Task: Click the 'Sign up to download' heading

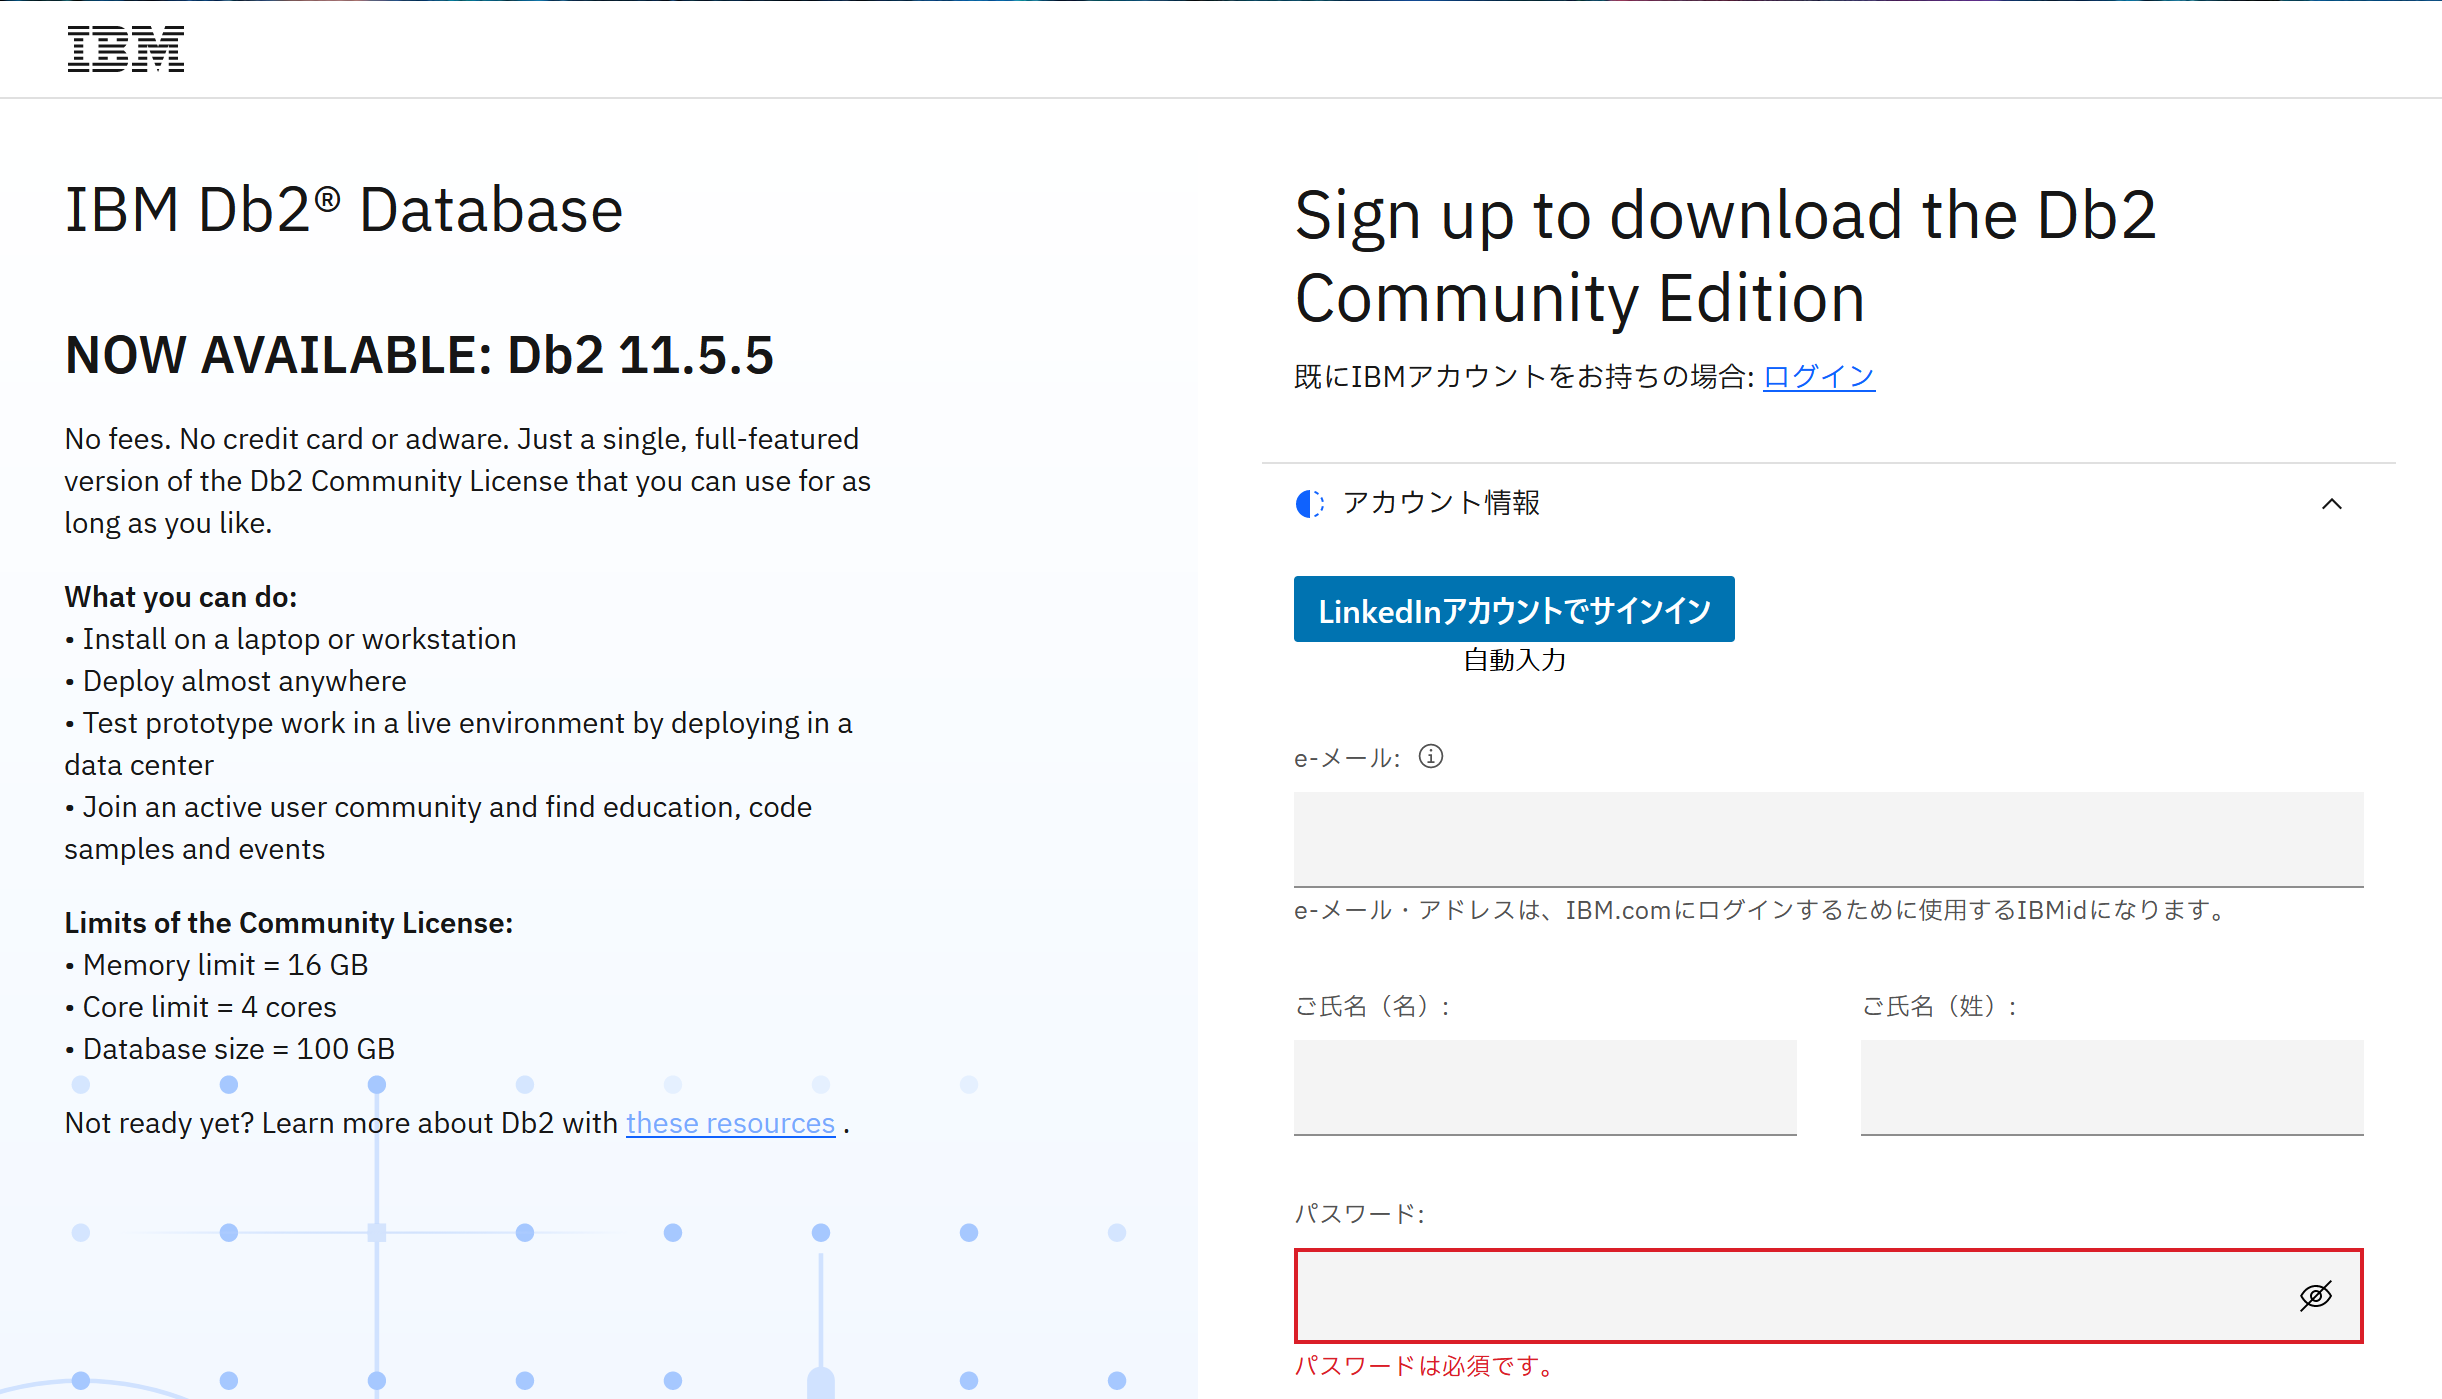Action: 1724,256
